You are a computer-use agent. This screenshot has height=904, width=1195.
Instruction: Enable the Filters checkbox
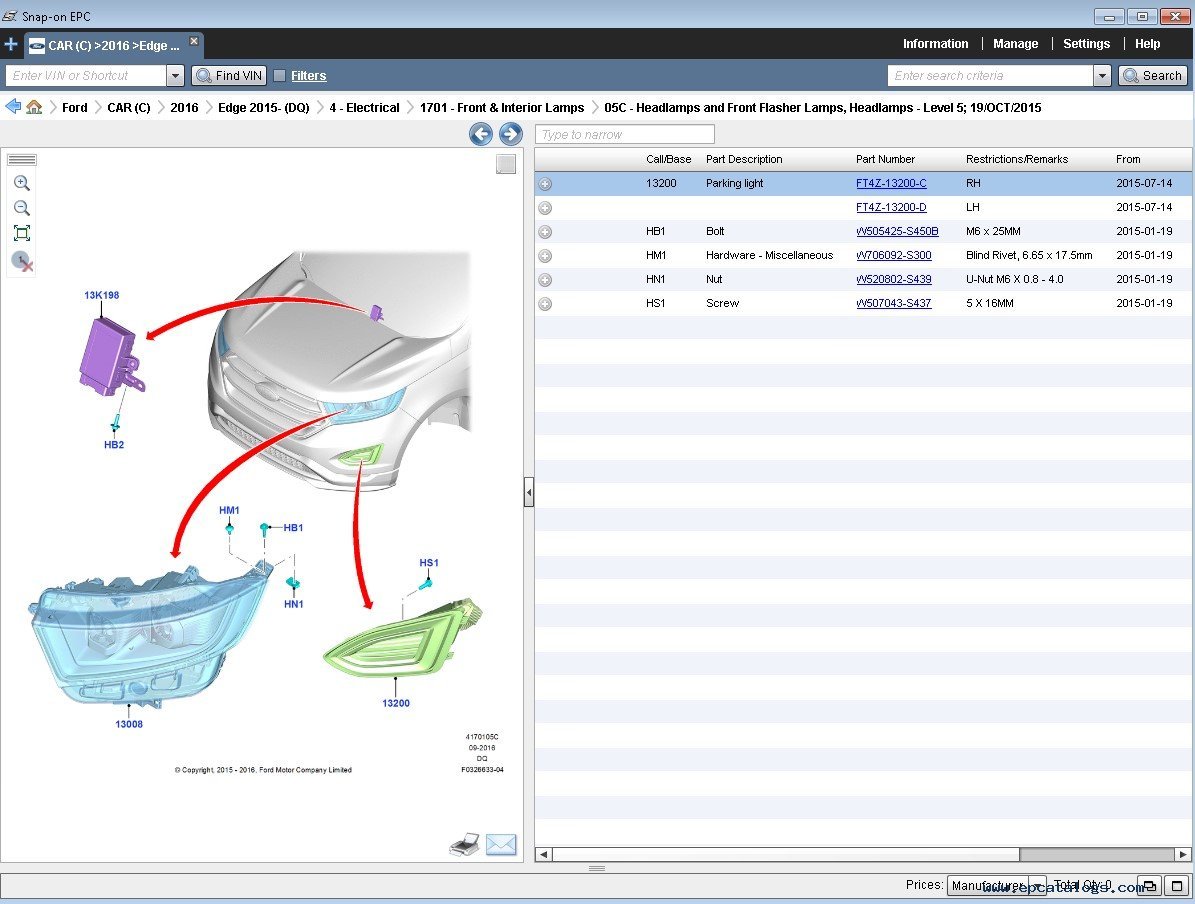click(x=280, y=76)
